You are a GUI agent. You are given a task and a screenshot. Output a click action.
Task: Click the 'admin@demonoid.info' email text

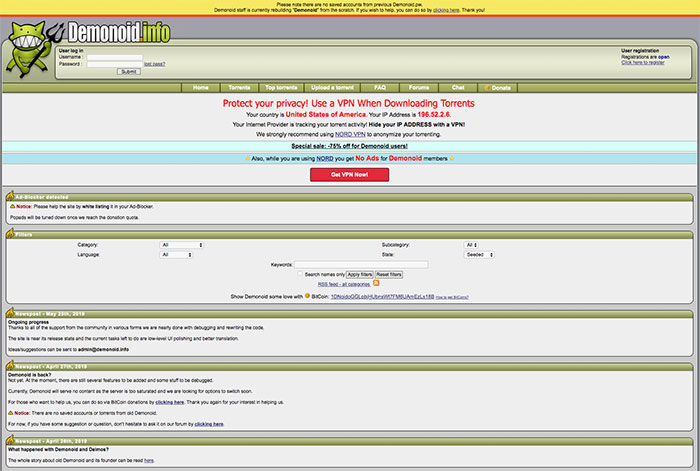click(x=103, y=349)
